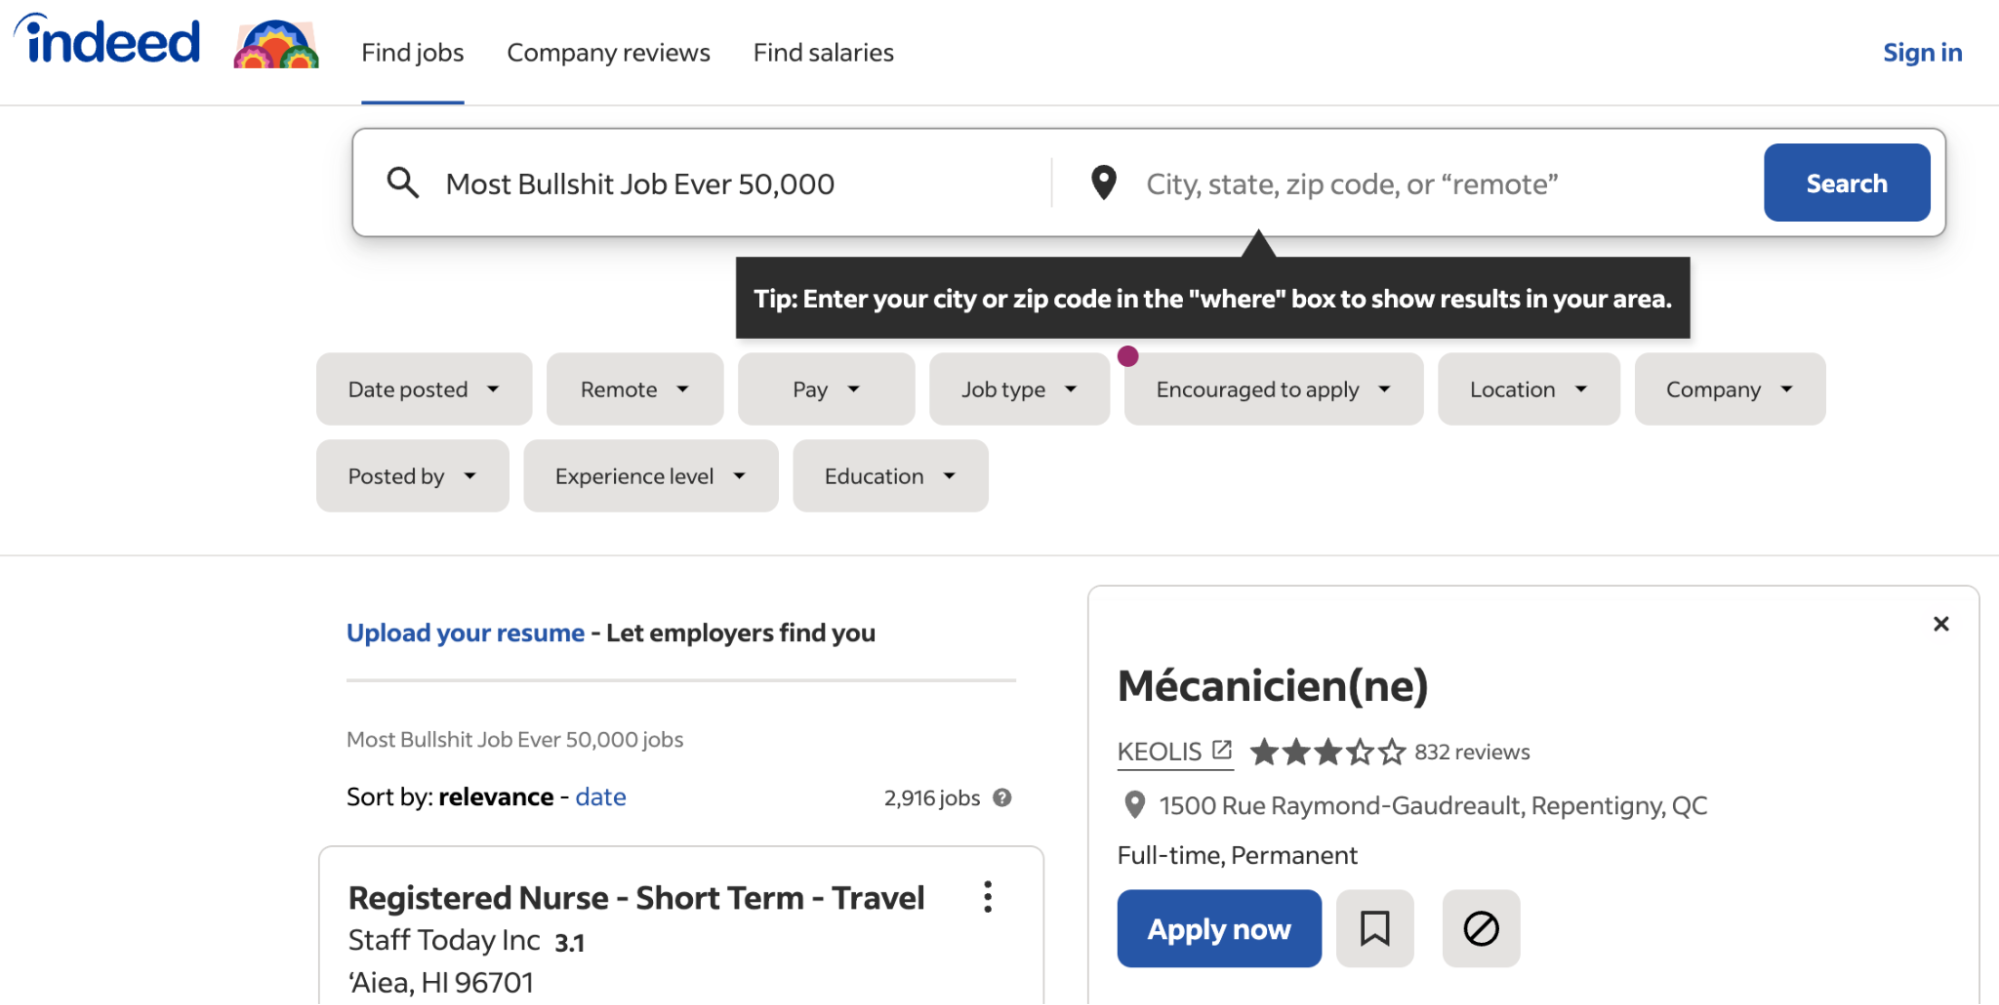1999x1005 pixels.
Task: Sort job results by date
Action: coord(600,796)
